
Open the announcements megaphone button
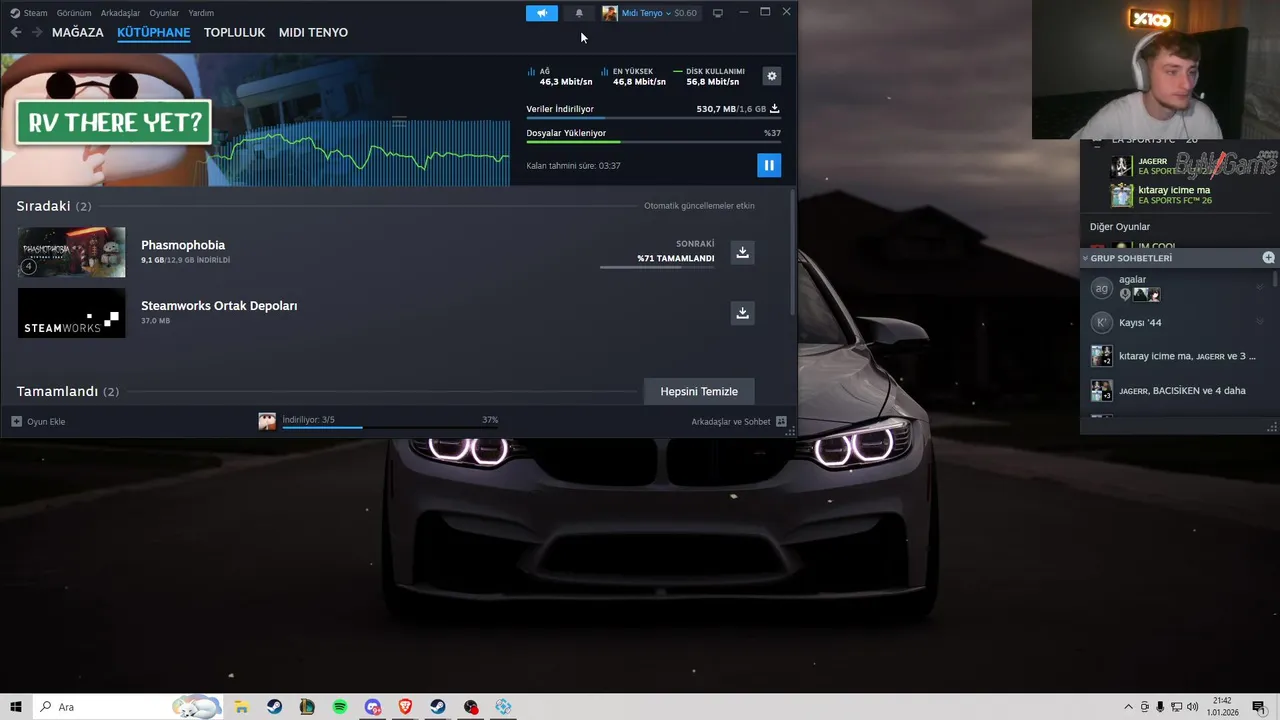pos(542,13)
